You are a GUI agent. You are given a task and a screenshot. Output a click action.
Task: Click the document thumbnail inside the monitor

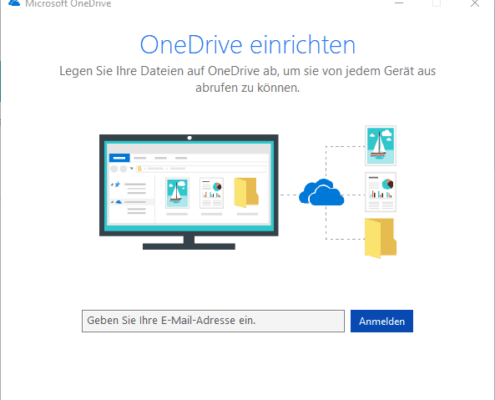211,193
